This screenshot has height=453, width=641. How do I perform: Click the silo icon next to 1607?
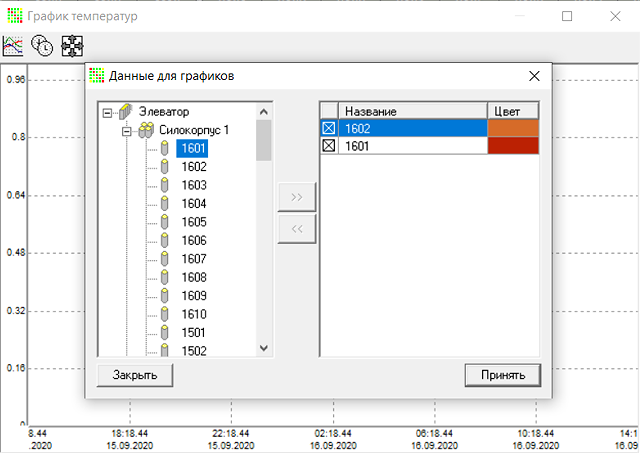(165, 258)
